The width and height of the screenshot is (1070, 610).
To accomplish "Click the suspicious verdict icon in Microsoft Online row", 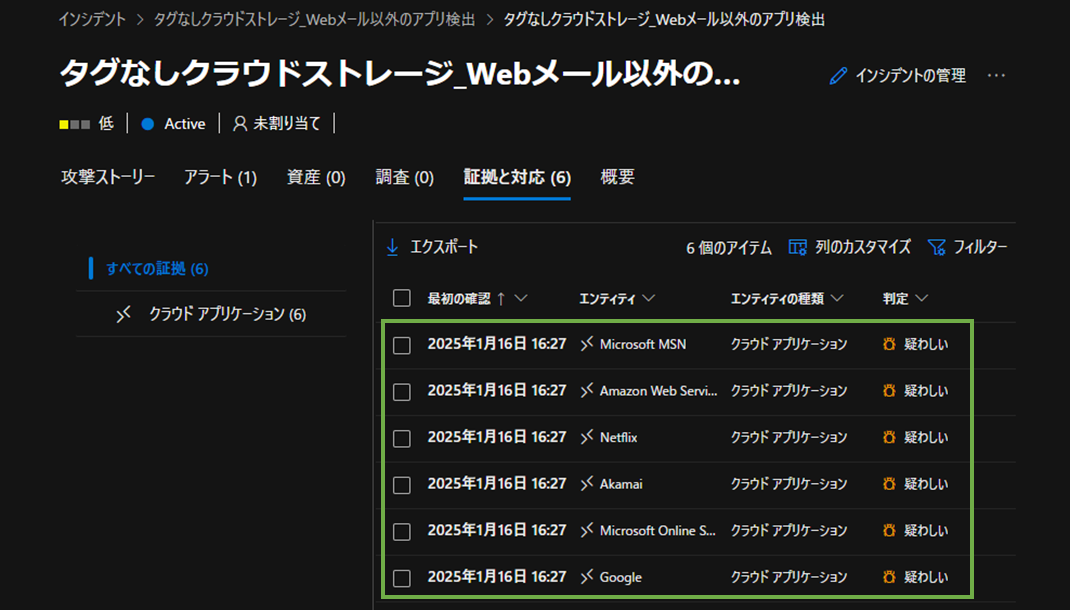I will [889, 530].
